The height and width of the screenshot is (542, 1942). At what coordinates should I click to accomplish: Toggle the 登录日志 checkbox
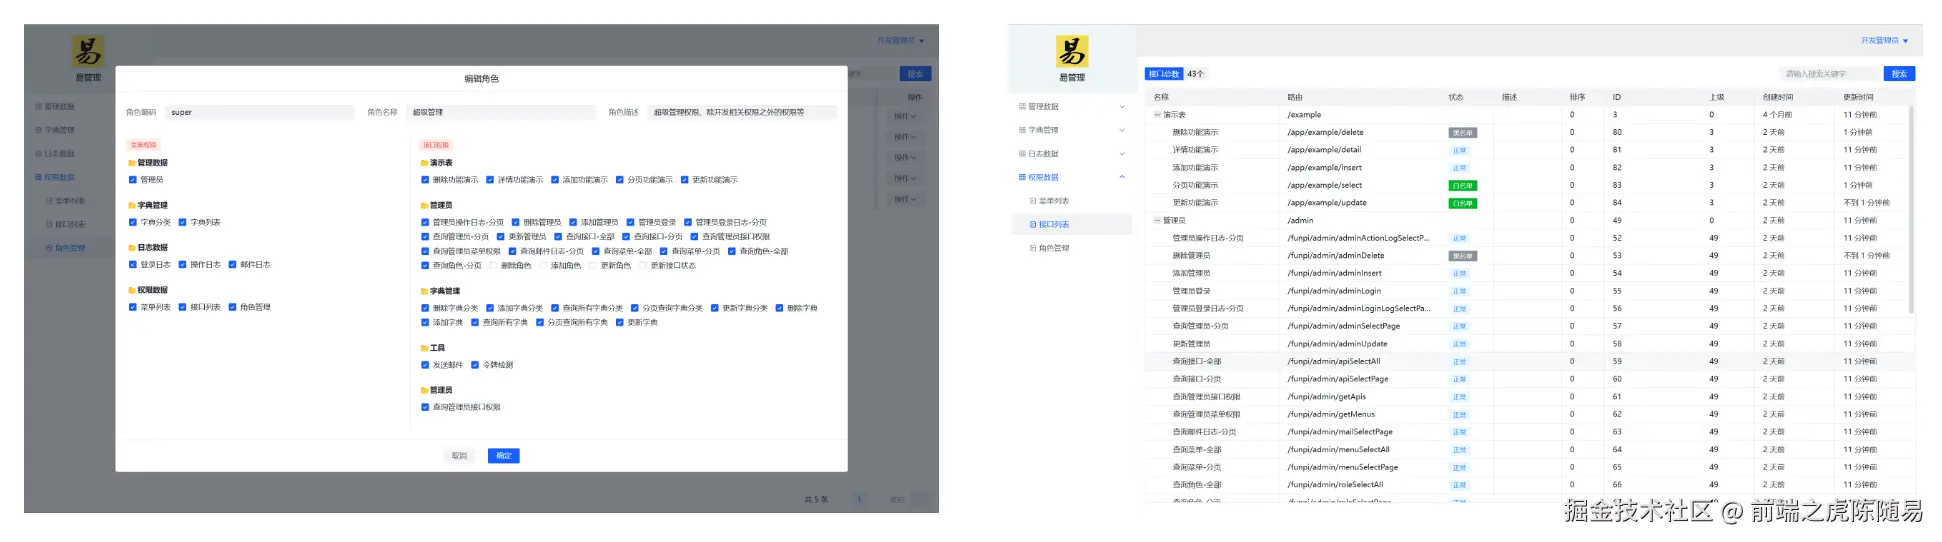click(x=133, y=265)
